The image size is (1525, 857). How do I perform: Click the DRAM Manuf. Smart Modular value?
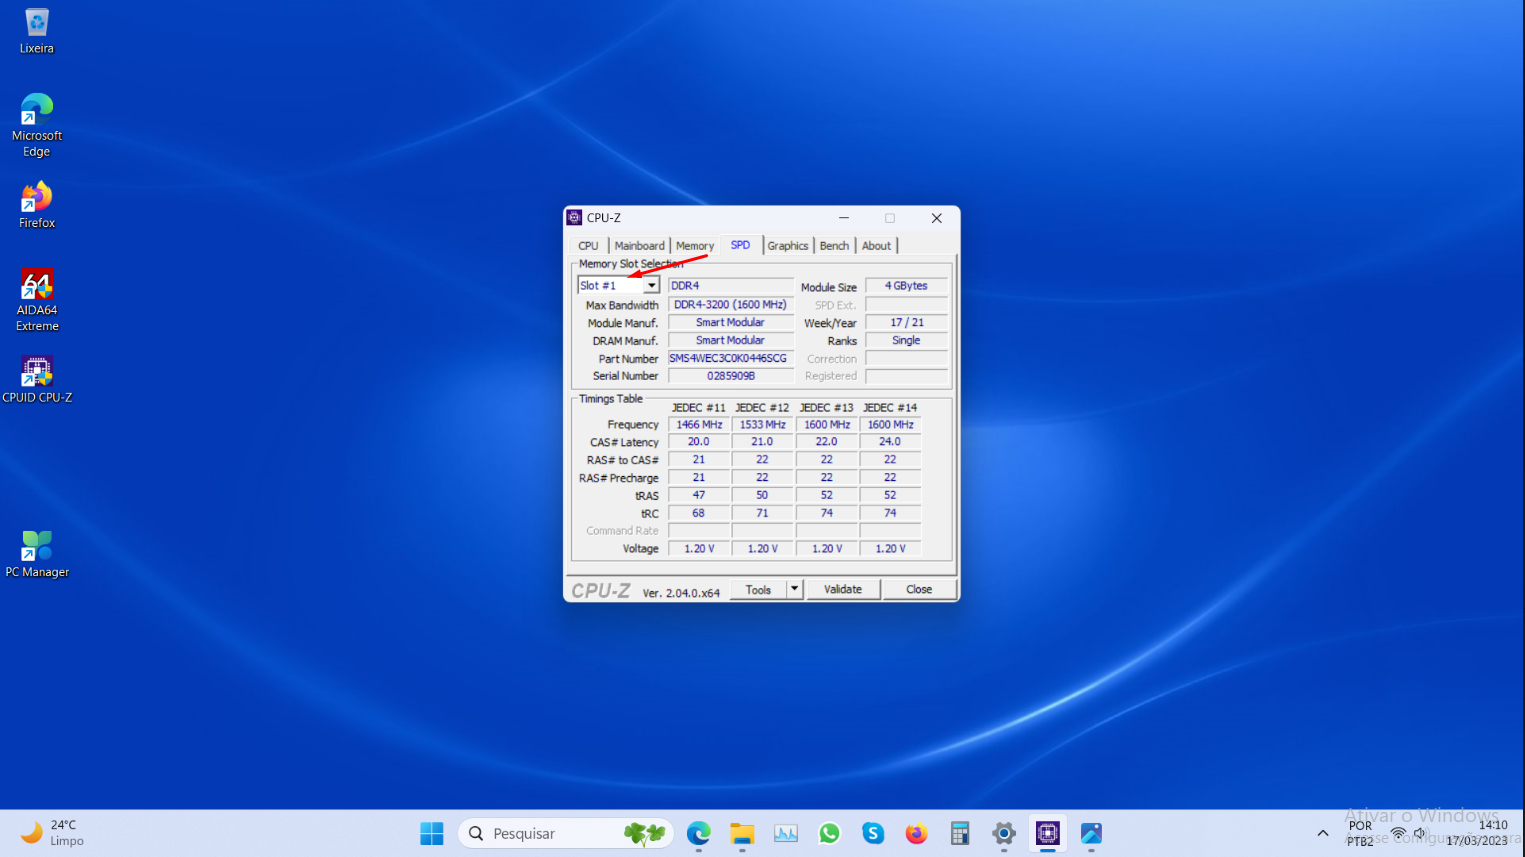(731, 340)
